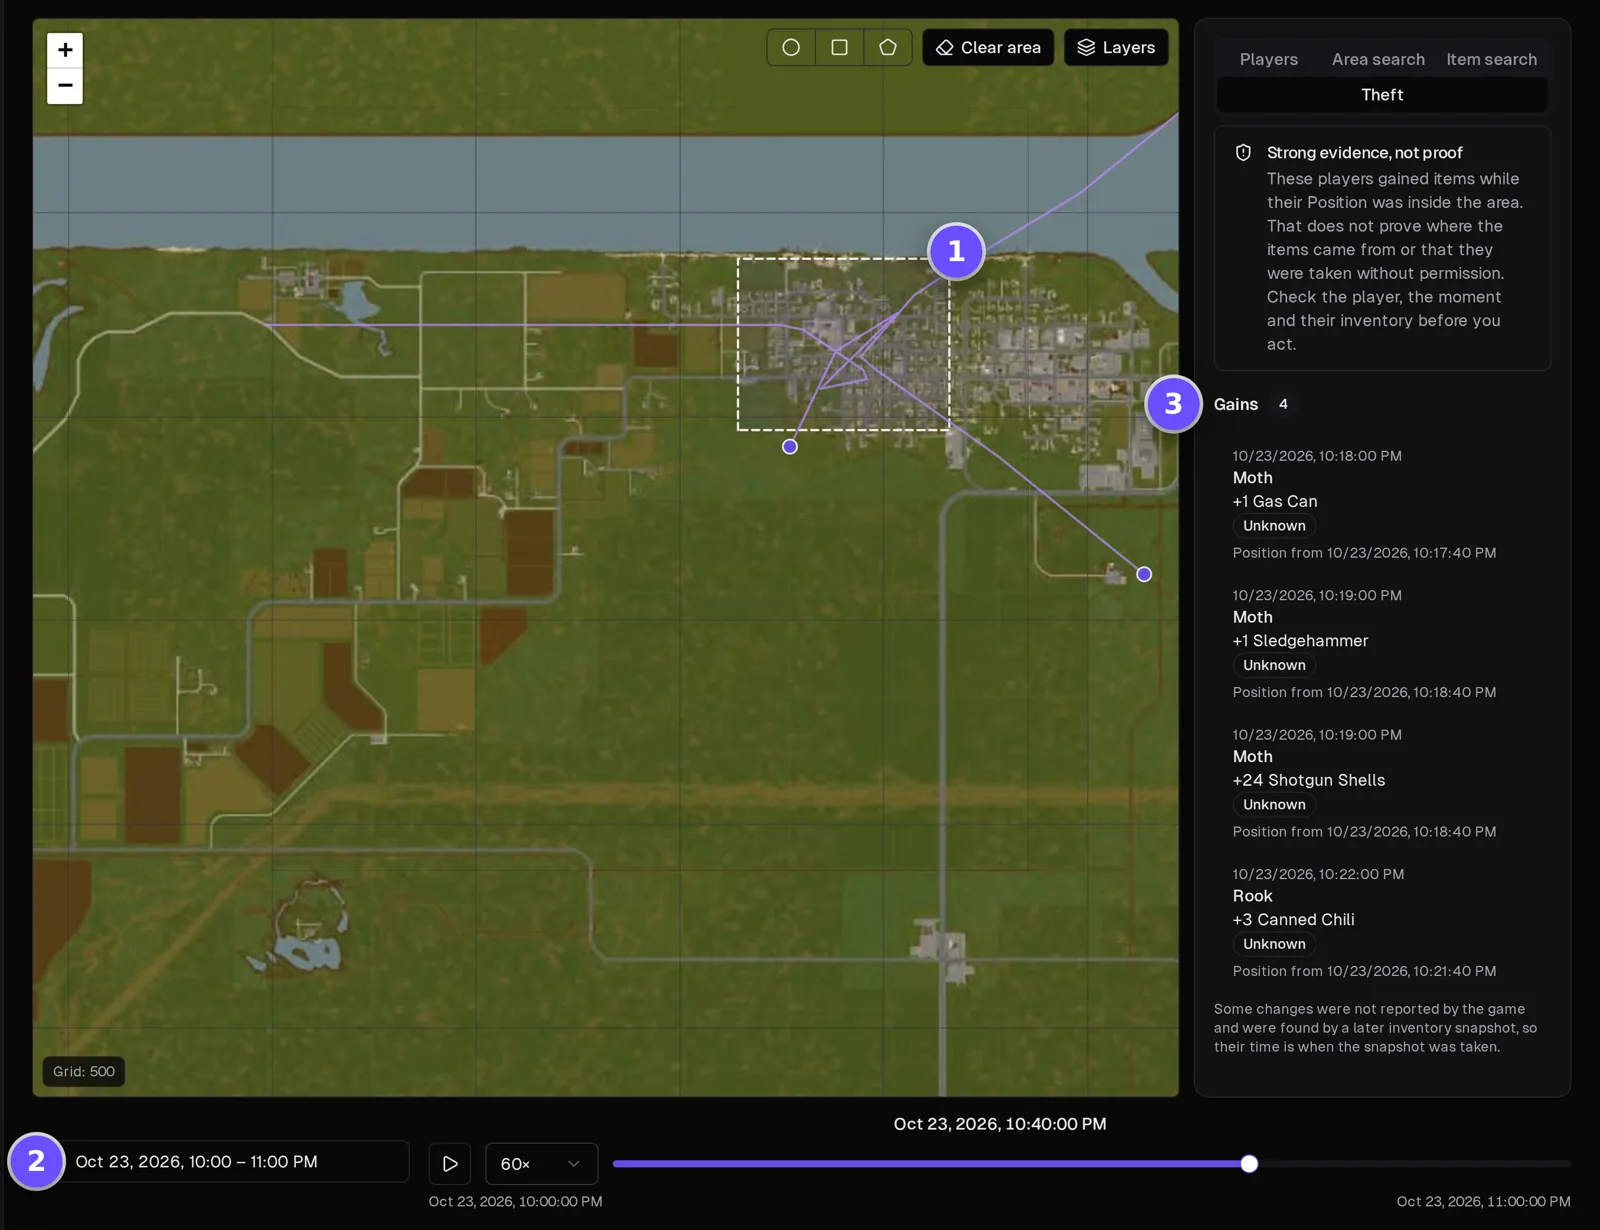Image resolution: width=1600 pixels, height=1230 pixels.
Task: Open the Layers menu
Action: pyautogui.click(x=1116, y=47)
